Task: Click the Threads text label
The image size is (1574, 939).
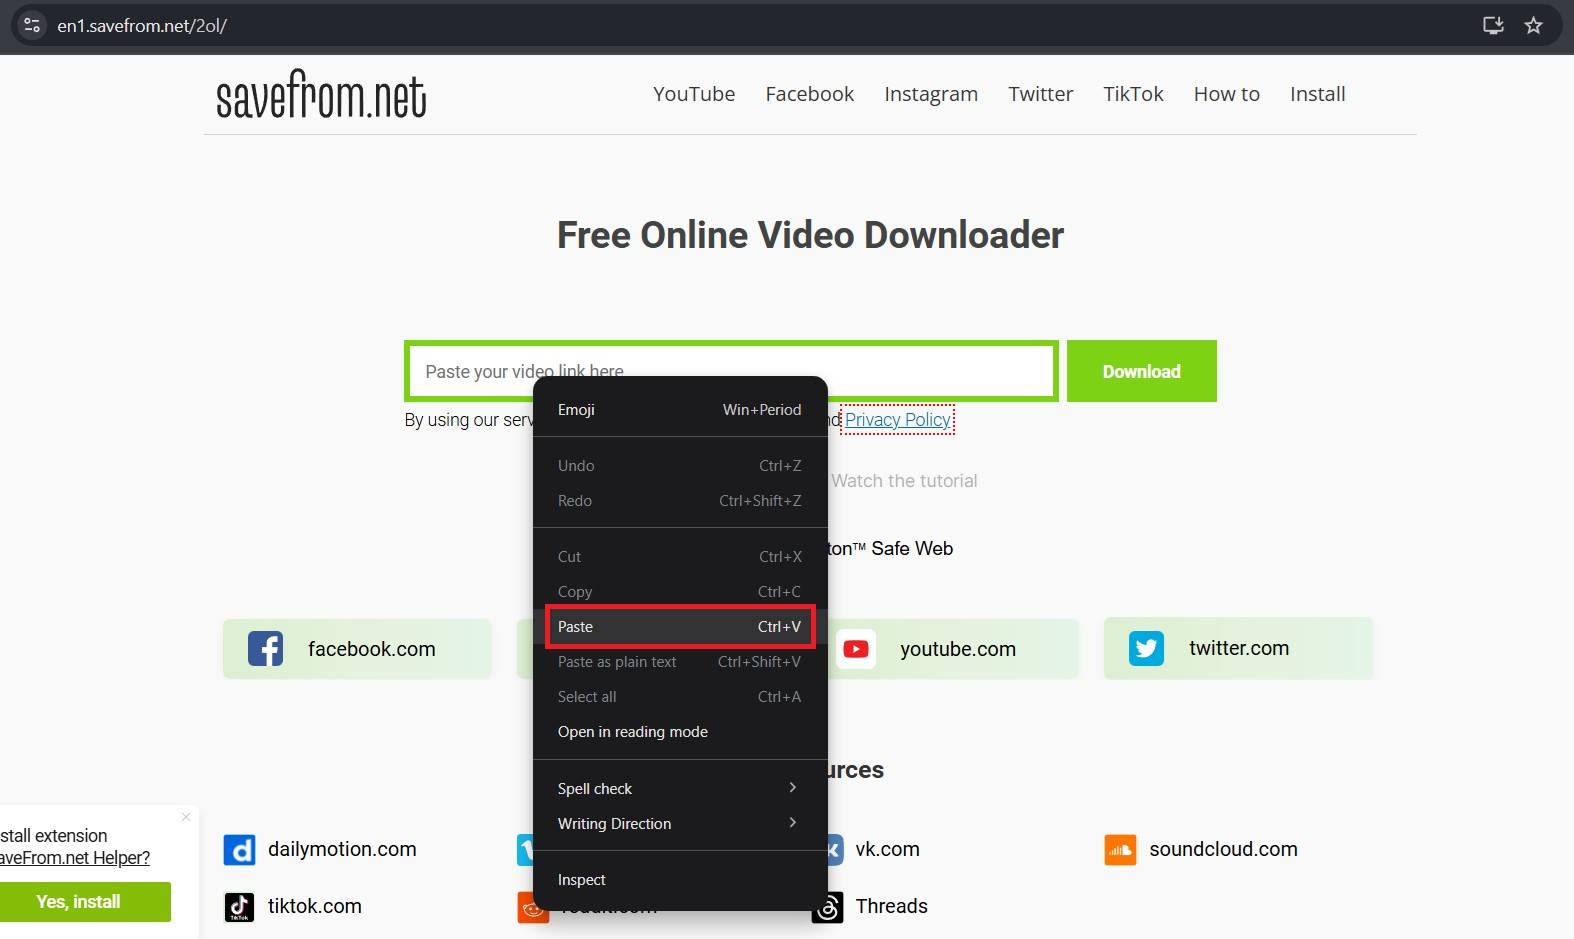Action: [892, 906]
